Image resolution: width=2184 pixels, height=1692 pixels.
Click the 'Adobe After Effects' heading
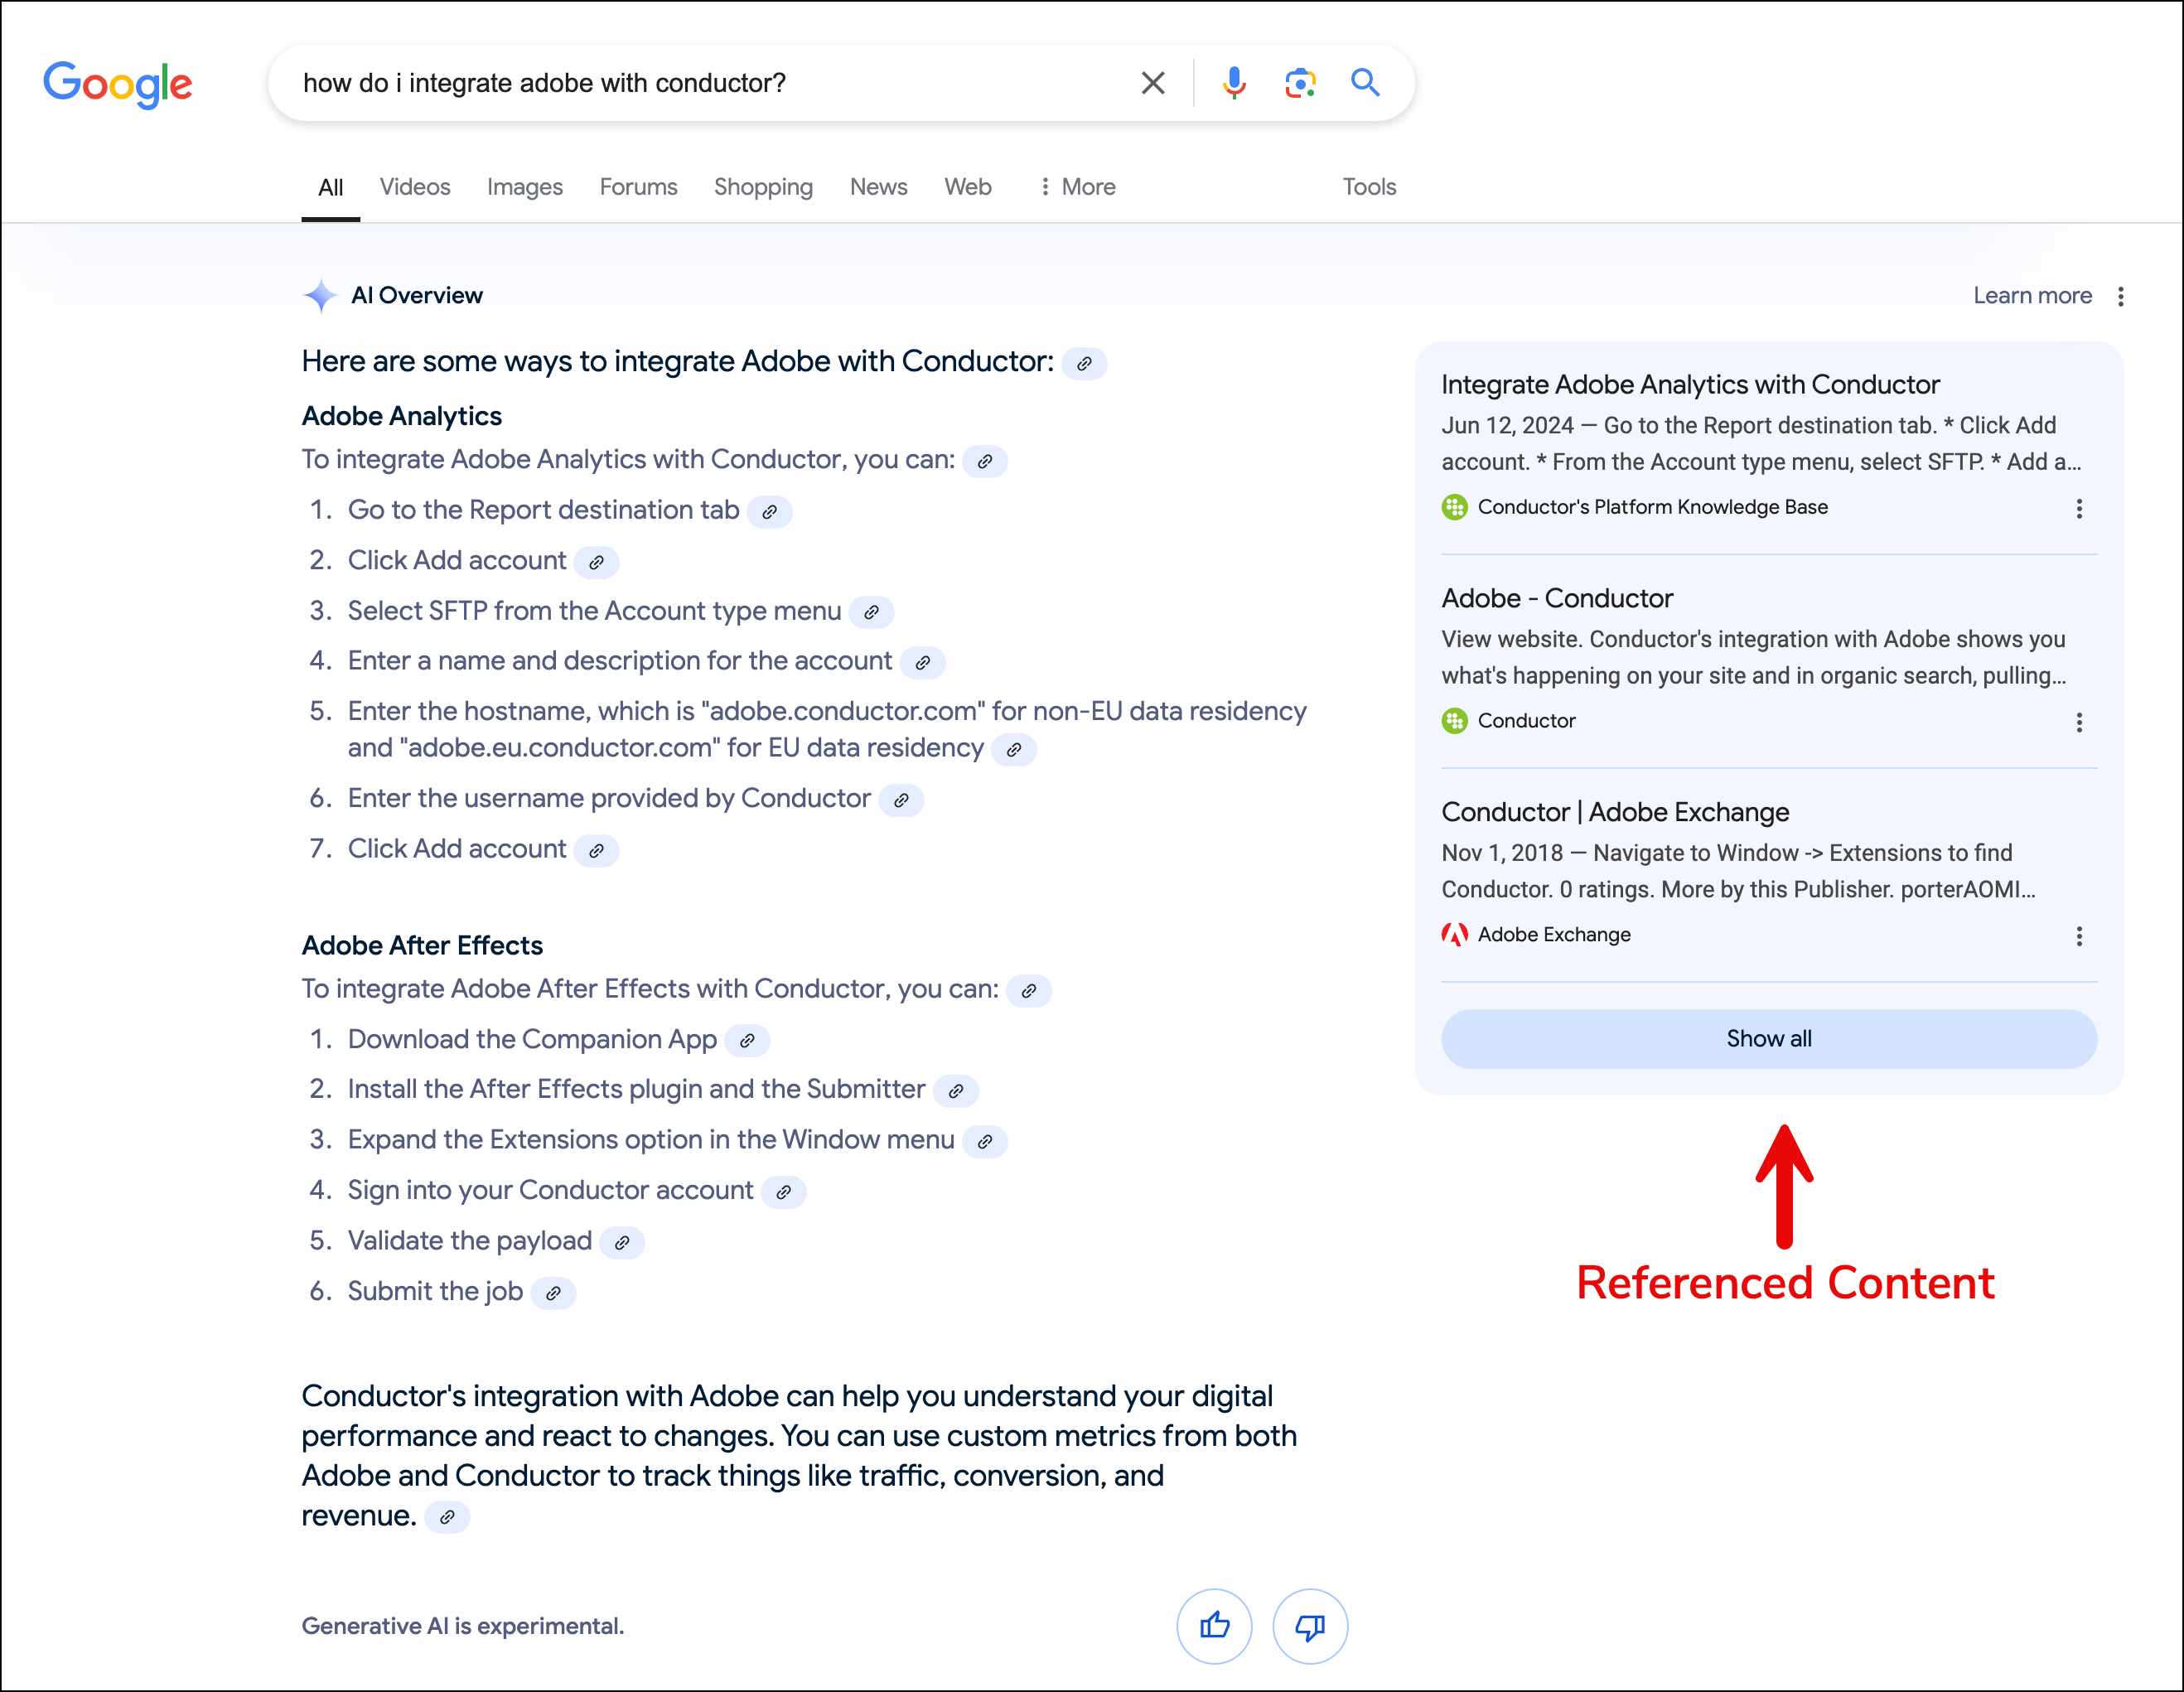pyautogui.click(x=422, y=946)
